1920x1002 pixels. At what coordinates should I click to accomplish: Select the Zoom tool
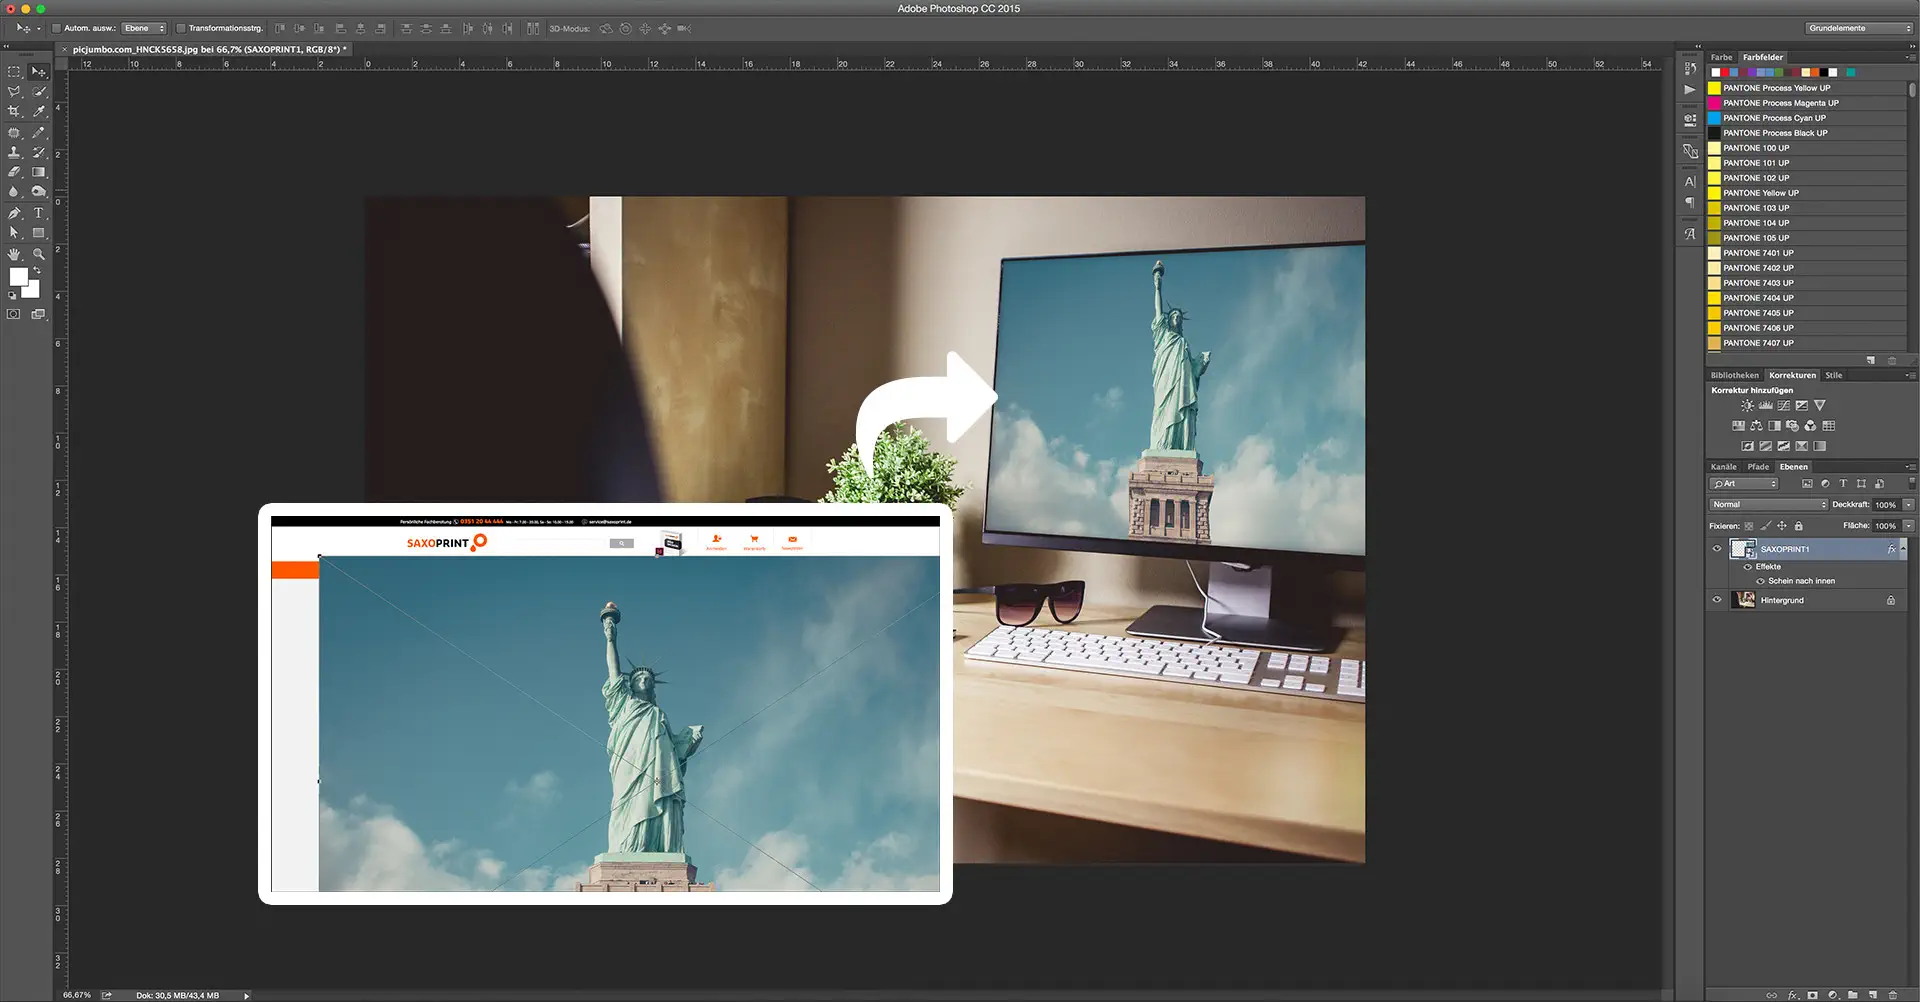38,254
